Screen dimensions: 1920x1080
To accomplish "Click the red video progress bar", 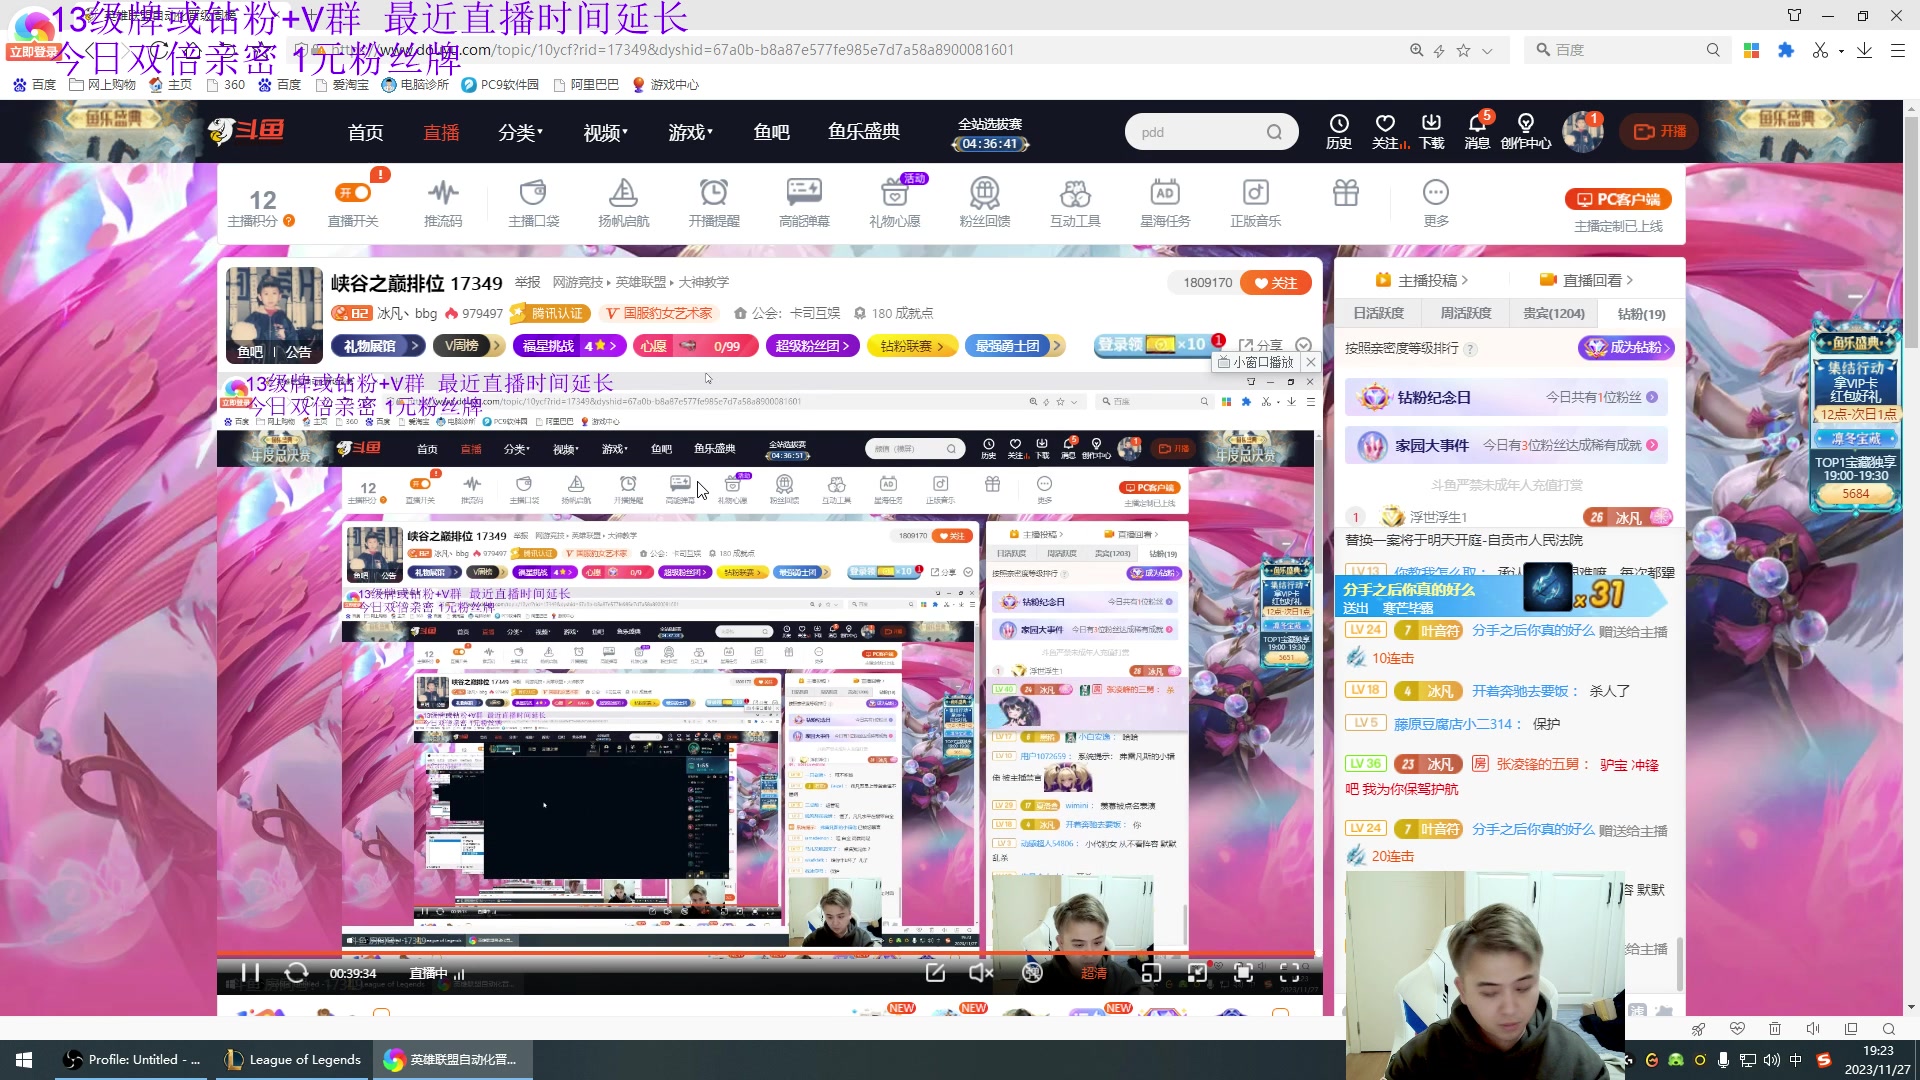I will click(x=768, y=953).
